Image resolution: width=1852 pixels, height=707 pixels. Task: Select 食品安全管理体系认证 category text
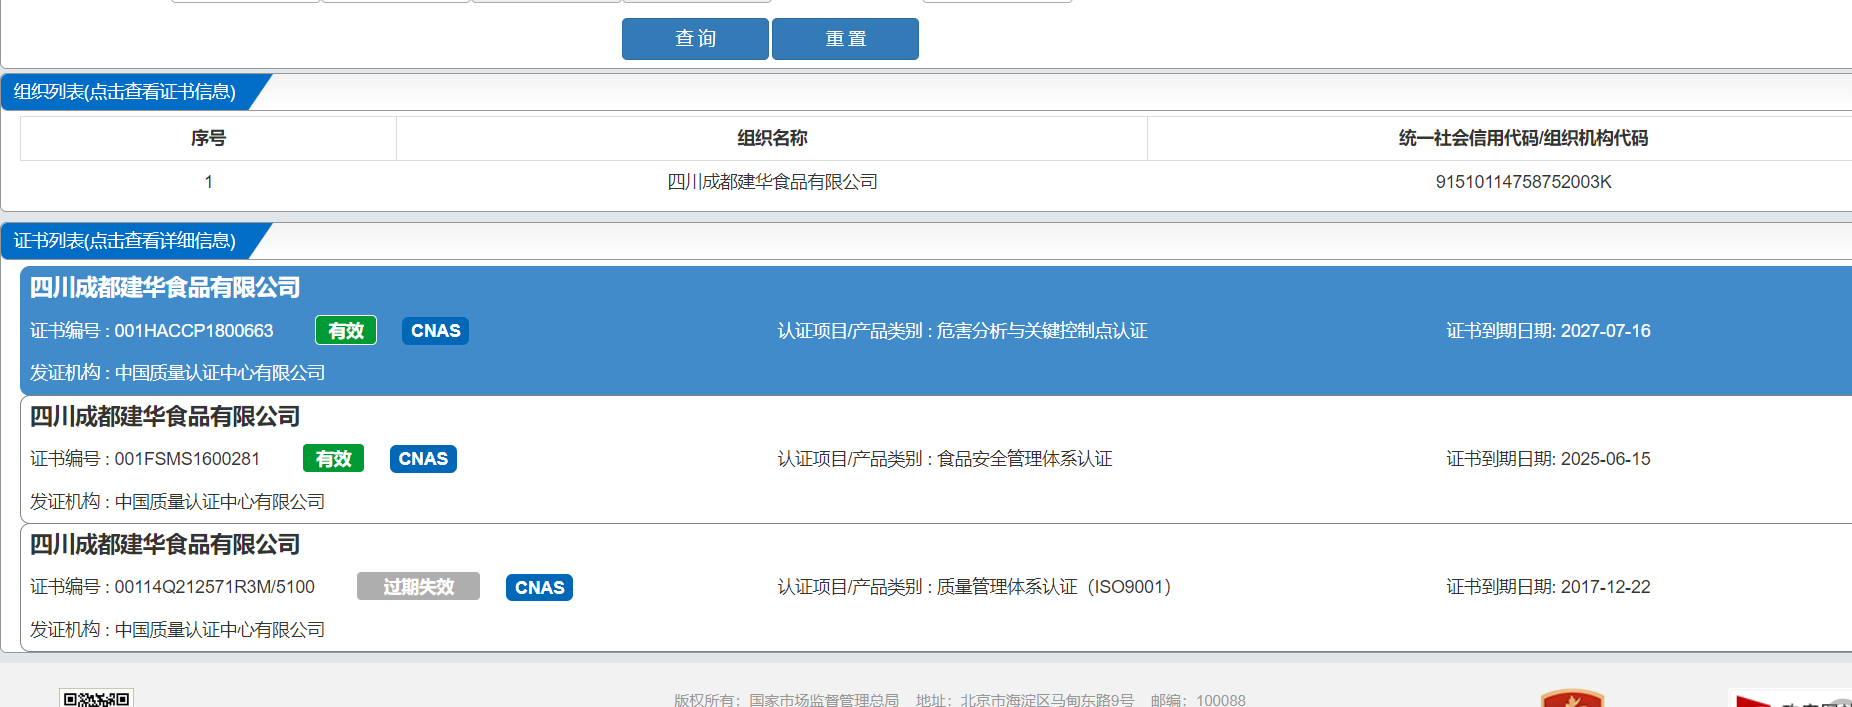pos(1025,459)
